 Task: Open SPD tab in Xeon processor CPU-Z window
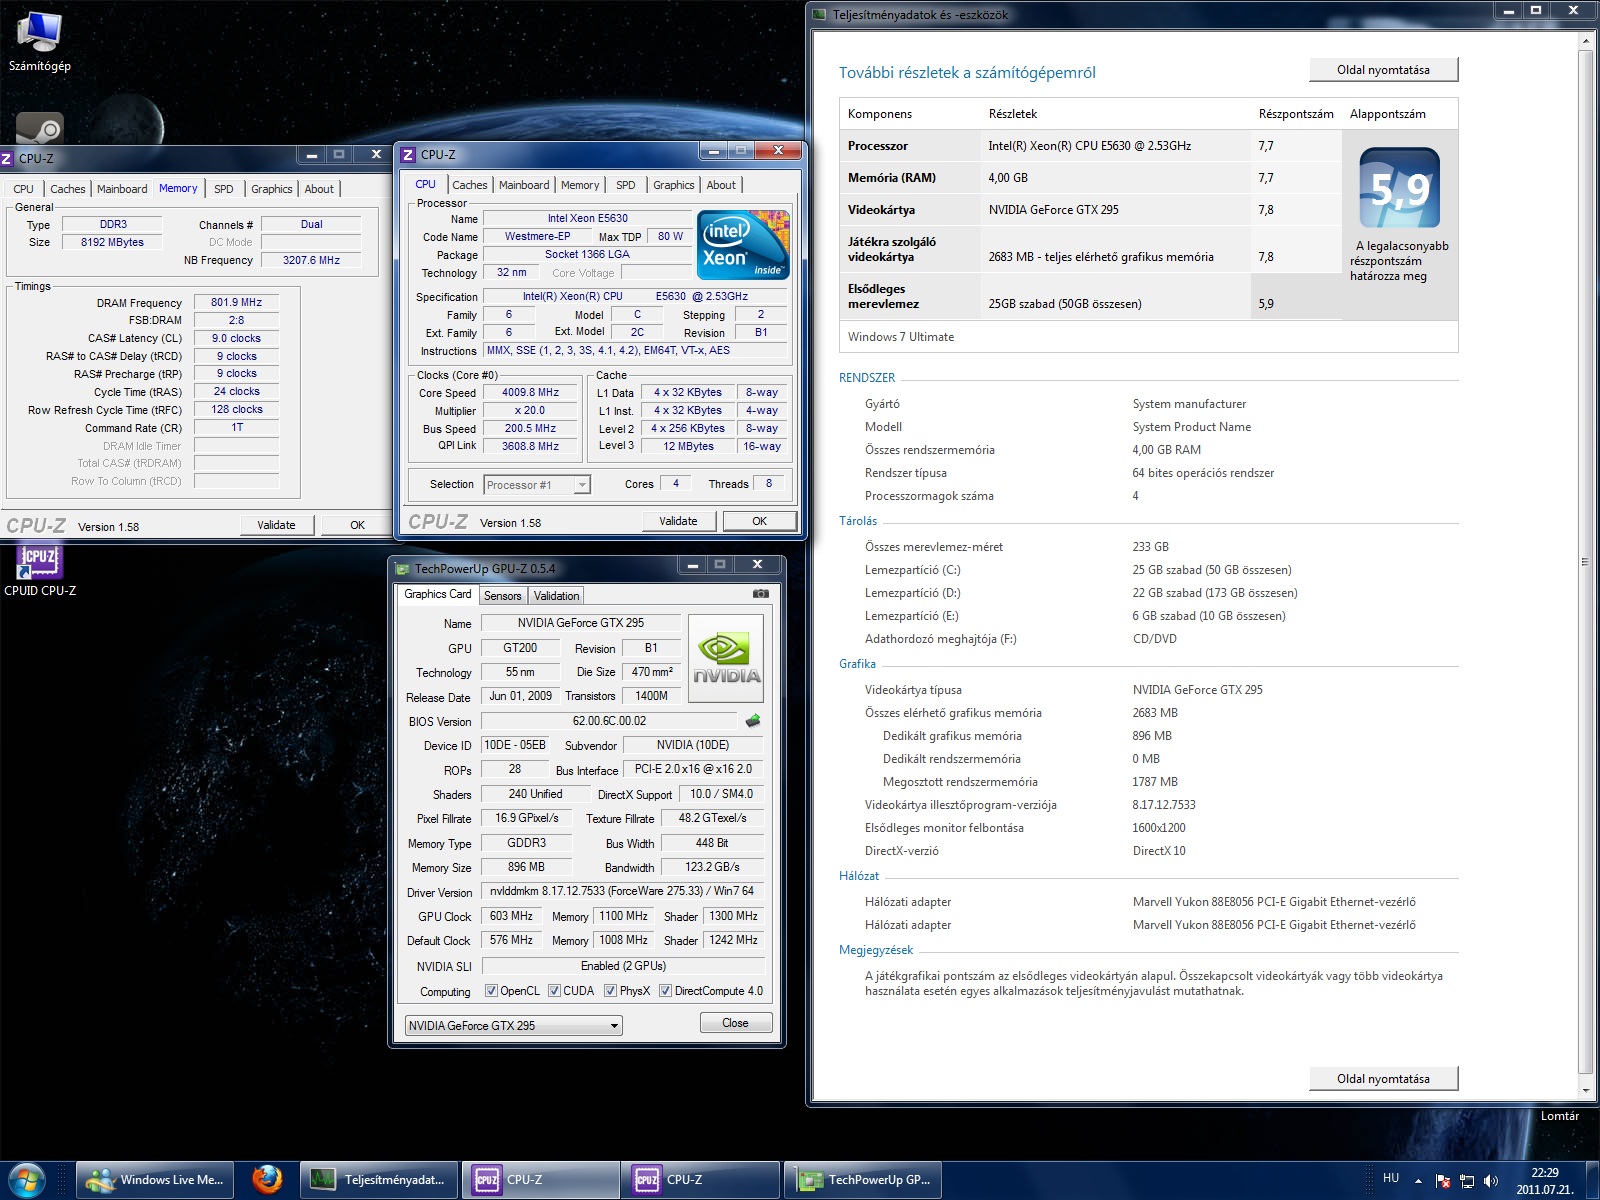626,185
